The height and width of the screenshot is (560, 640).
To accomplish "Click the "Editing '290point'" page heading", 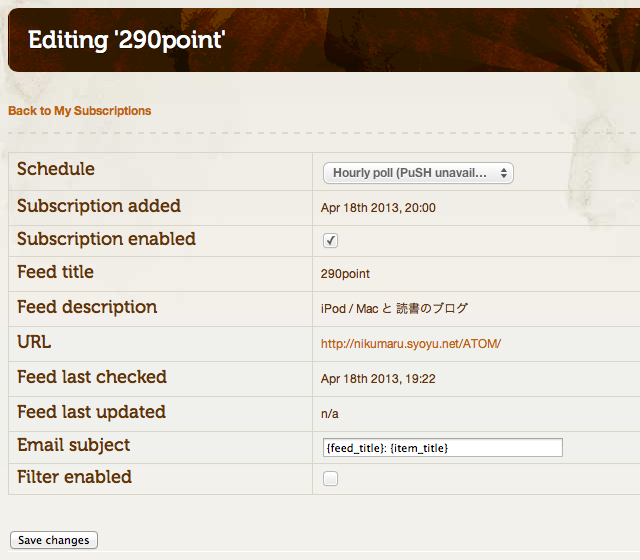I will click(x=127, y=40).
